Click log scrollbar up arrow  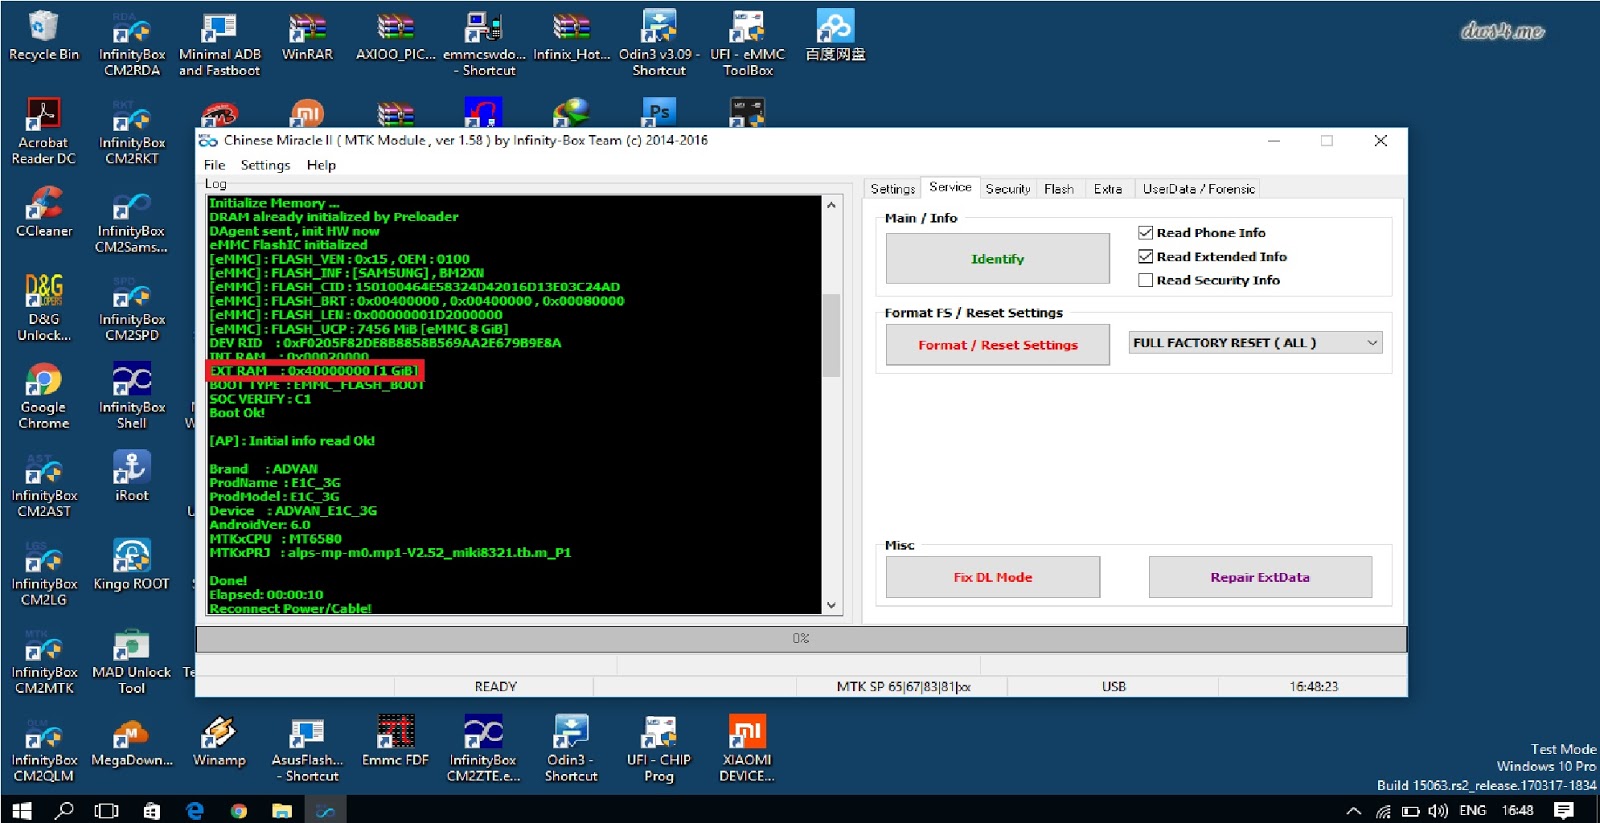(831, 205)
